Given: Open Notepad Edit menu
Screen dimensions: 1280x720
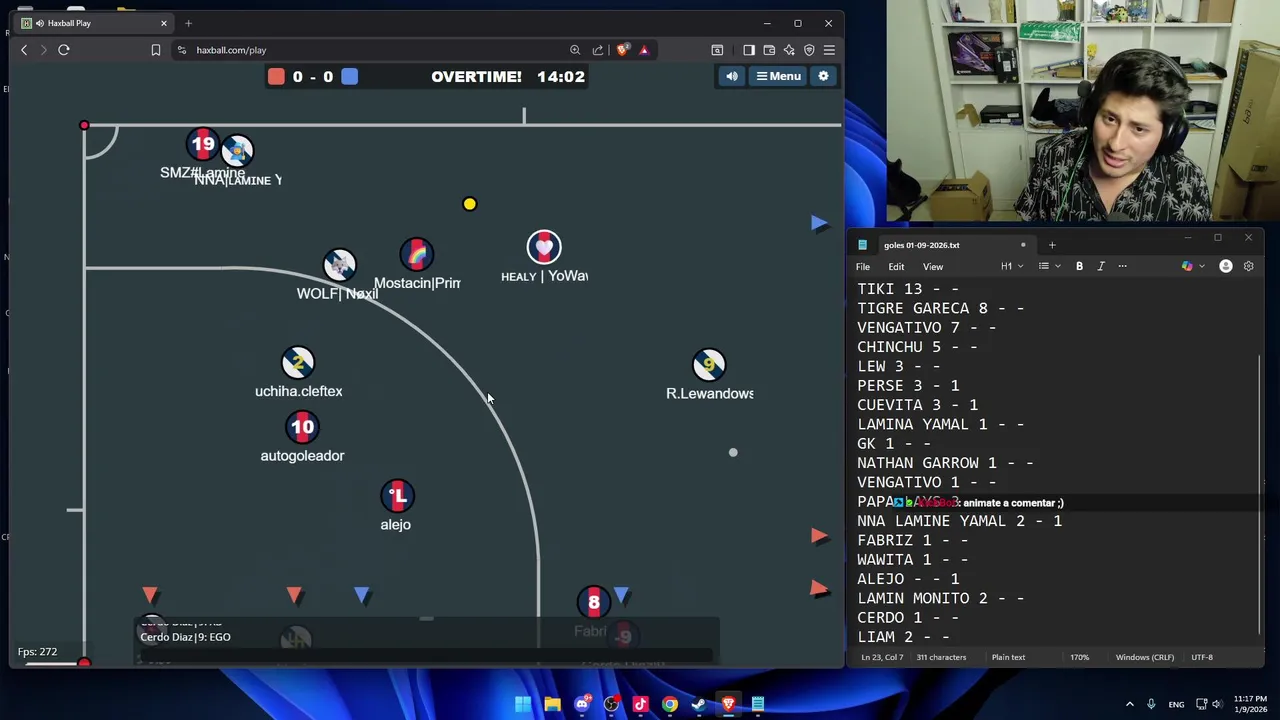Looking at the screenshot, I should point(896,267).
